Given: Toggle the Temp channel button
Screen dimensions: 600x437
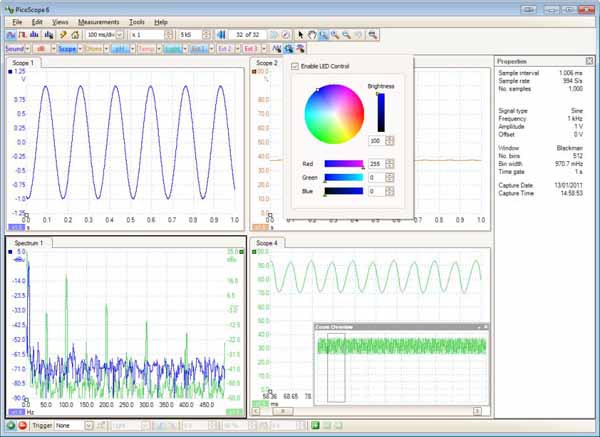Looking at the screenshot, I should [146, 49].
